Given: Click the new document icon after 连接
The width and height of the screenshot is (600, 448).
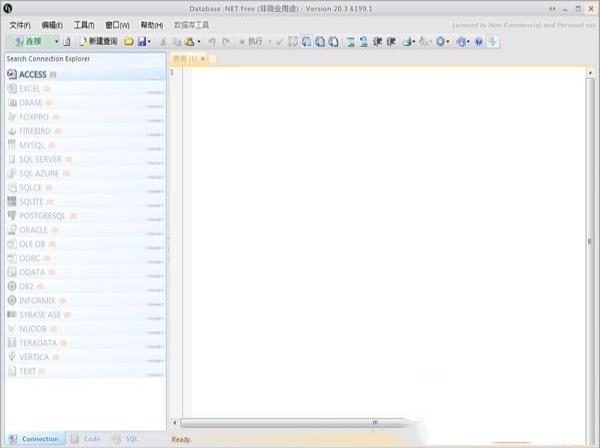Looking at the screenshot, I should [67, 41].
